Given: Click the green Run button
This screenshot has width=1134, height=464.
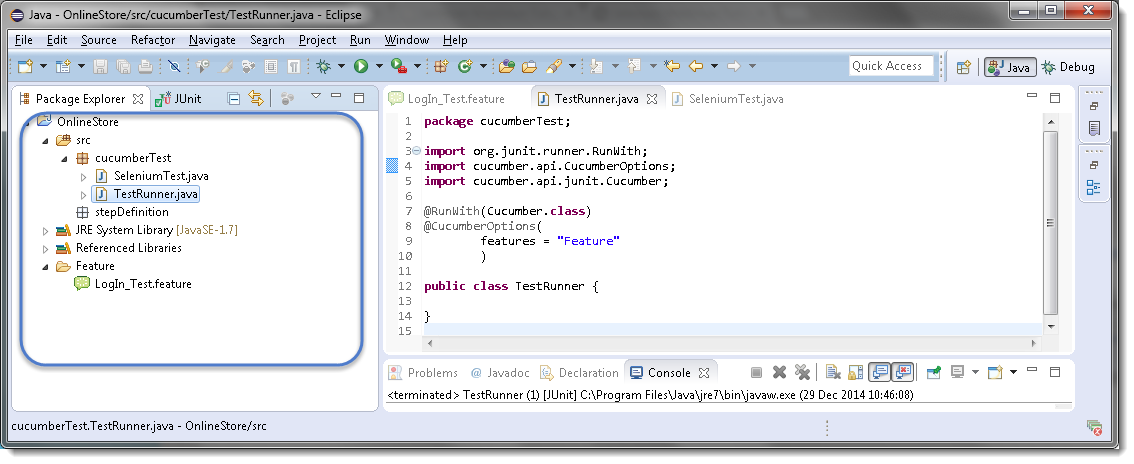Looking at the screenshot, I should (360, 66).
